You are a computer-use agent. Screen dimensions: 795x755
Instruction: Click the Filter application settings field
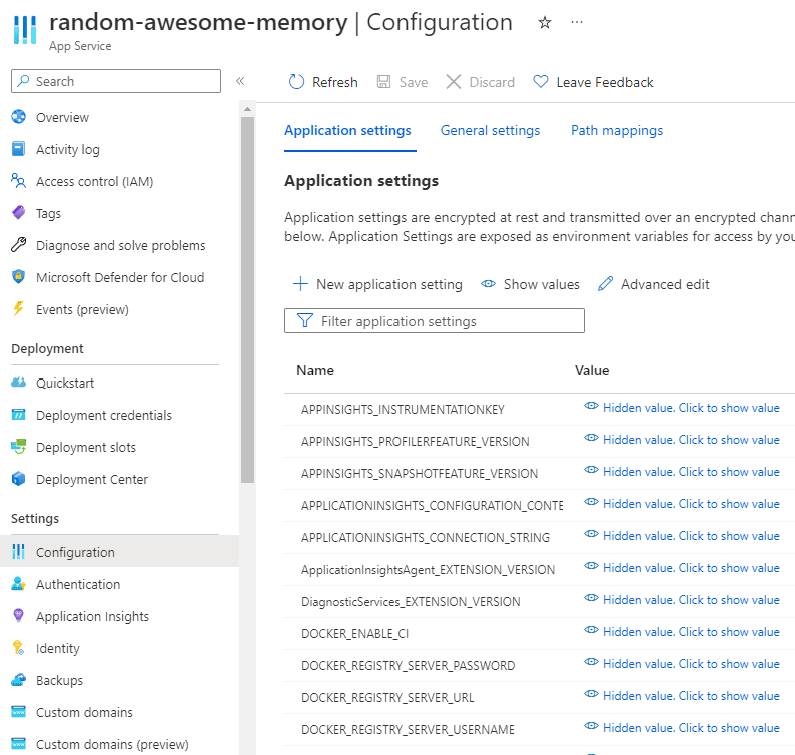coord(434,320)
